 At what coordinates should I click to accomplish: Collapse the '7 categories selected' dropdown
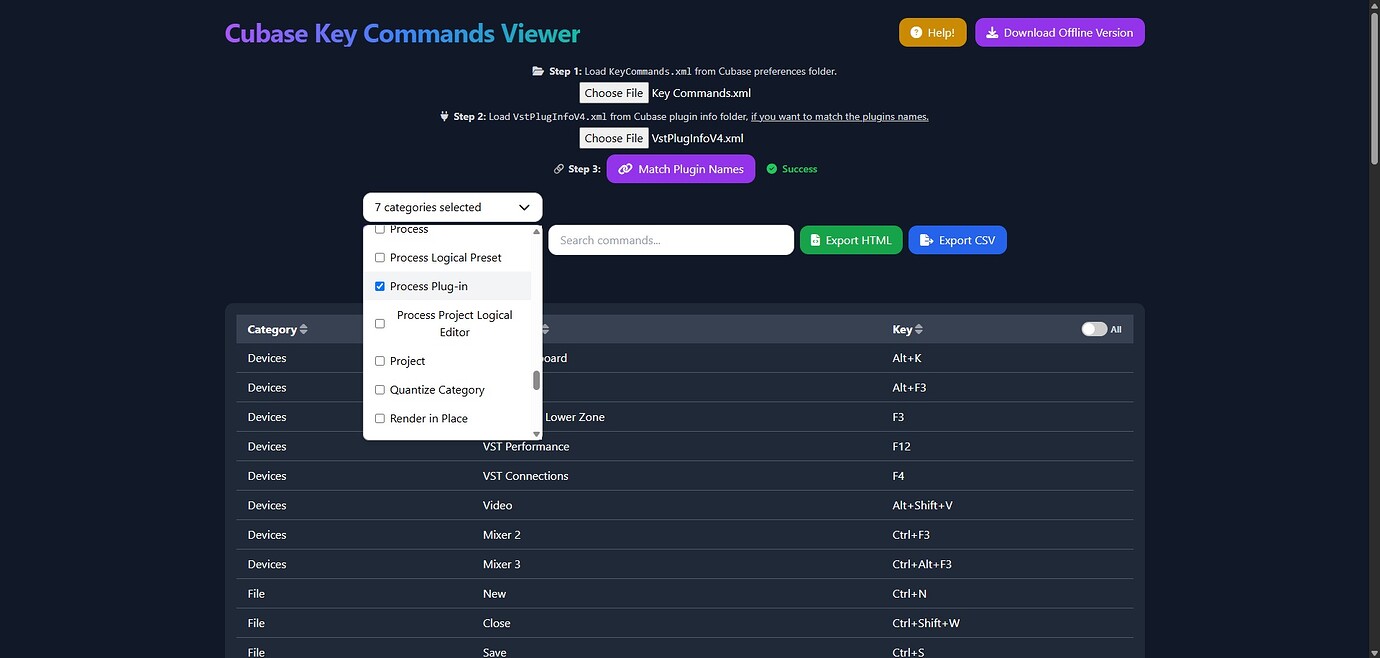click(452, 207)
